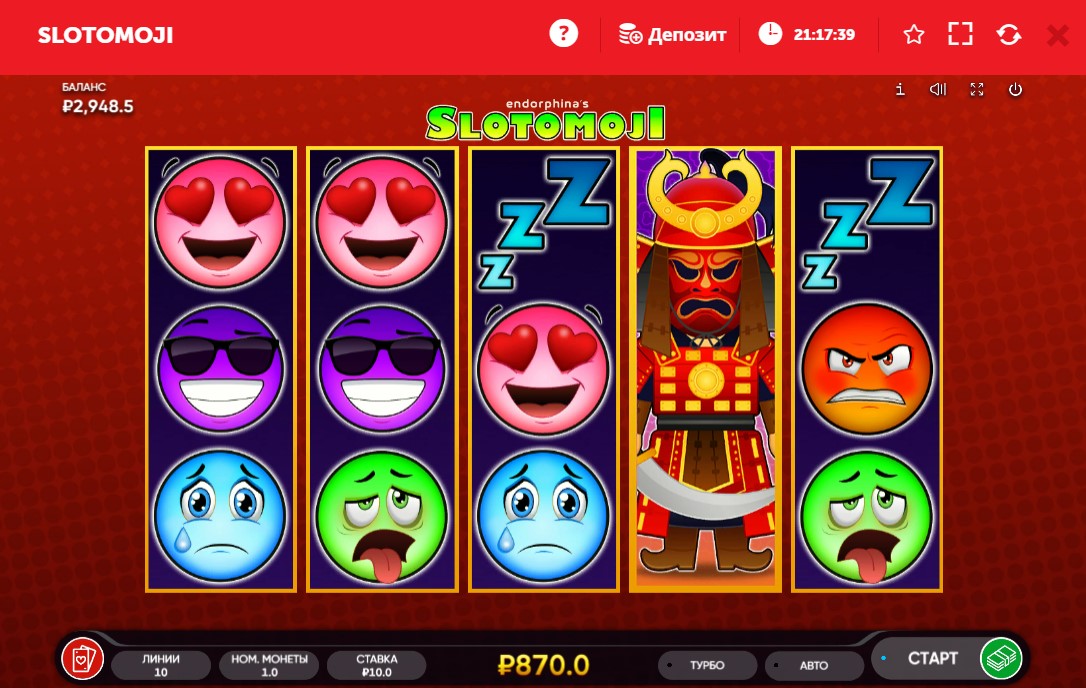Close the game with X icon

pyautogui.click(x=1058, y=35)
